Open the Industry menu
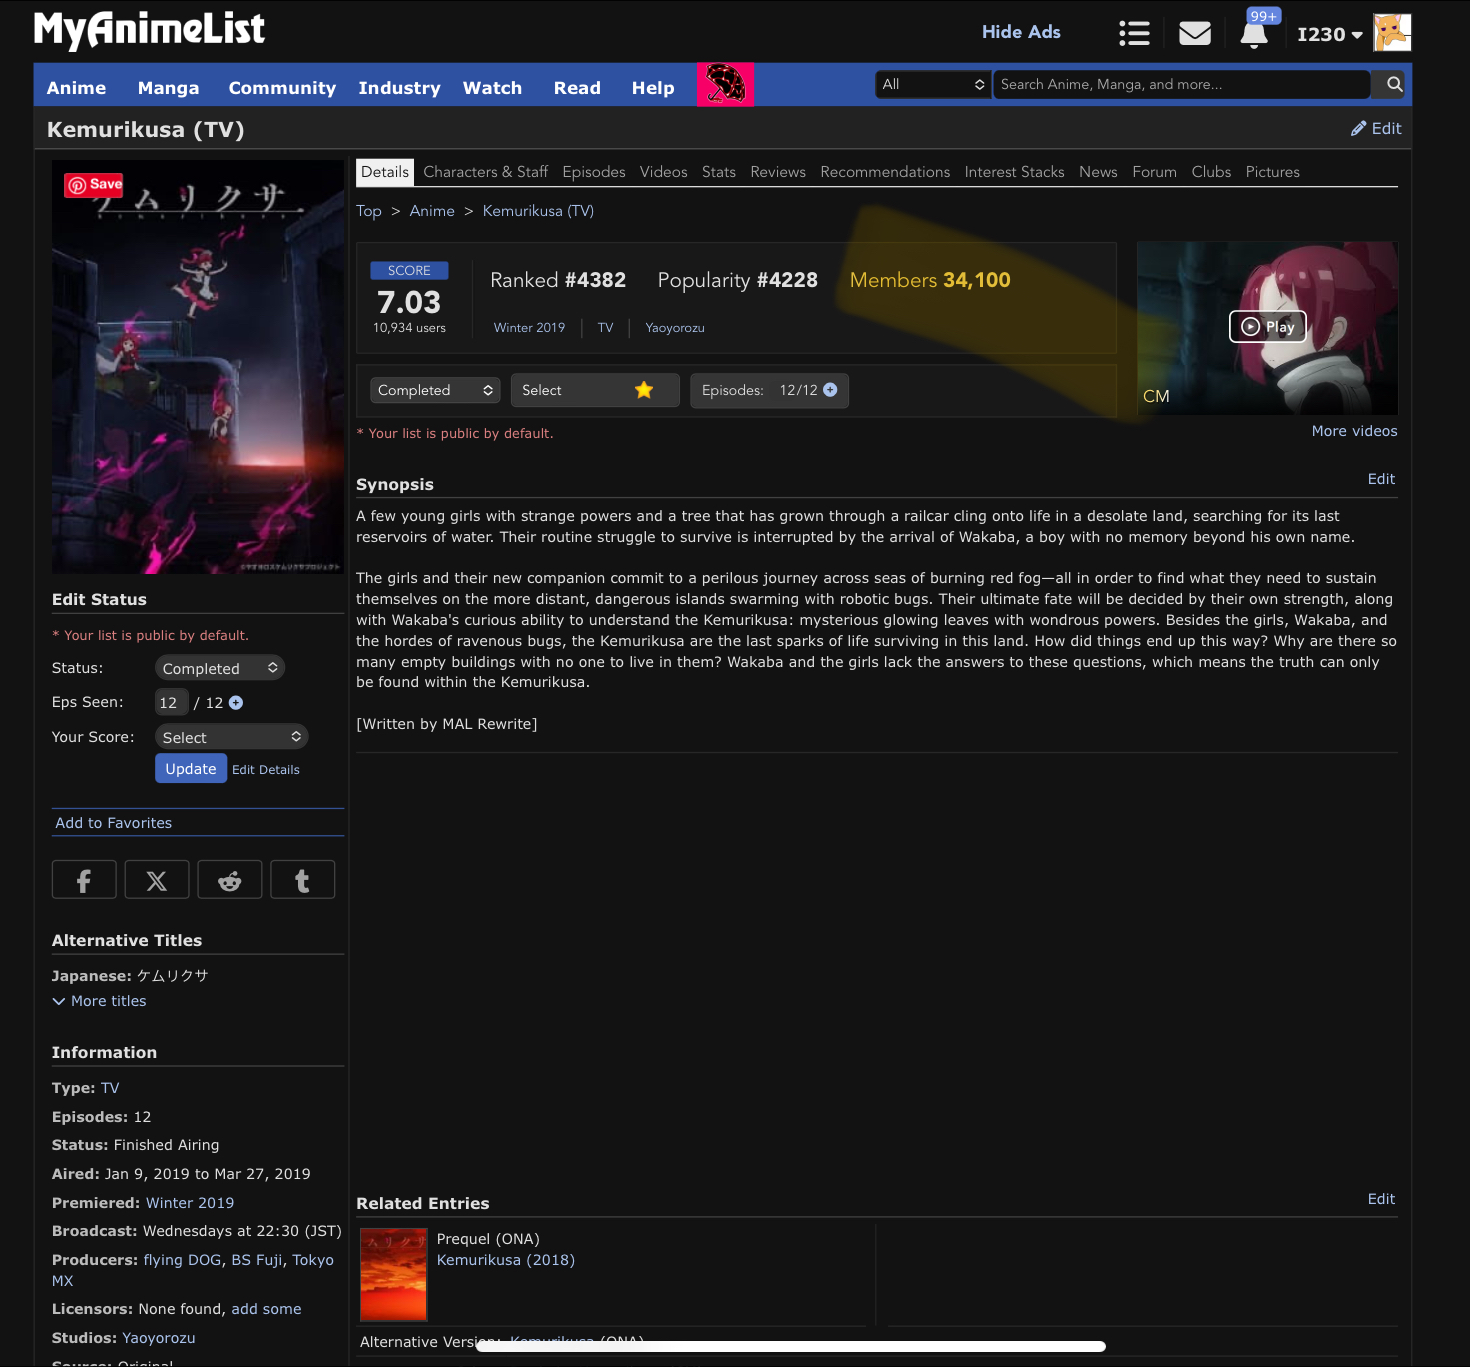Viewport: 1470px width, 1367px height. point(399,88)
